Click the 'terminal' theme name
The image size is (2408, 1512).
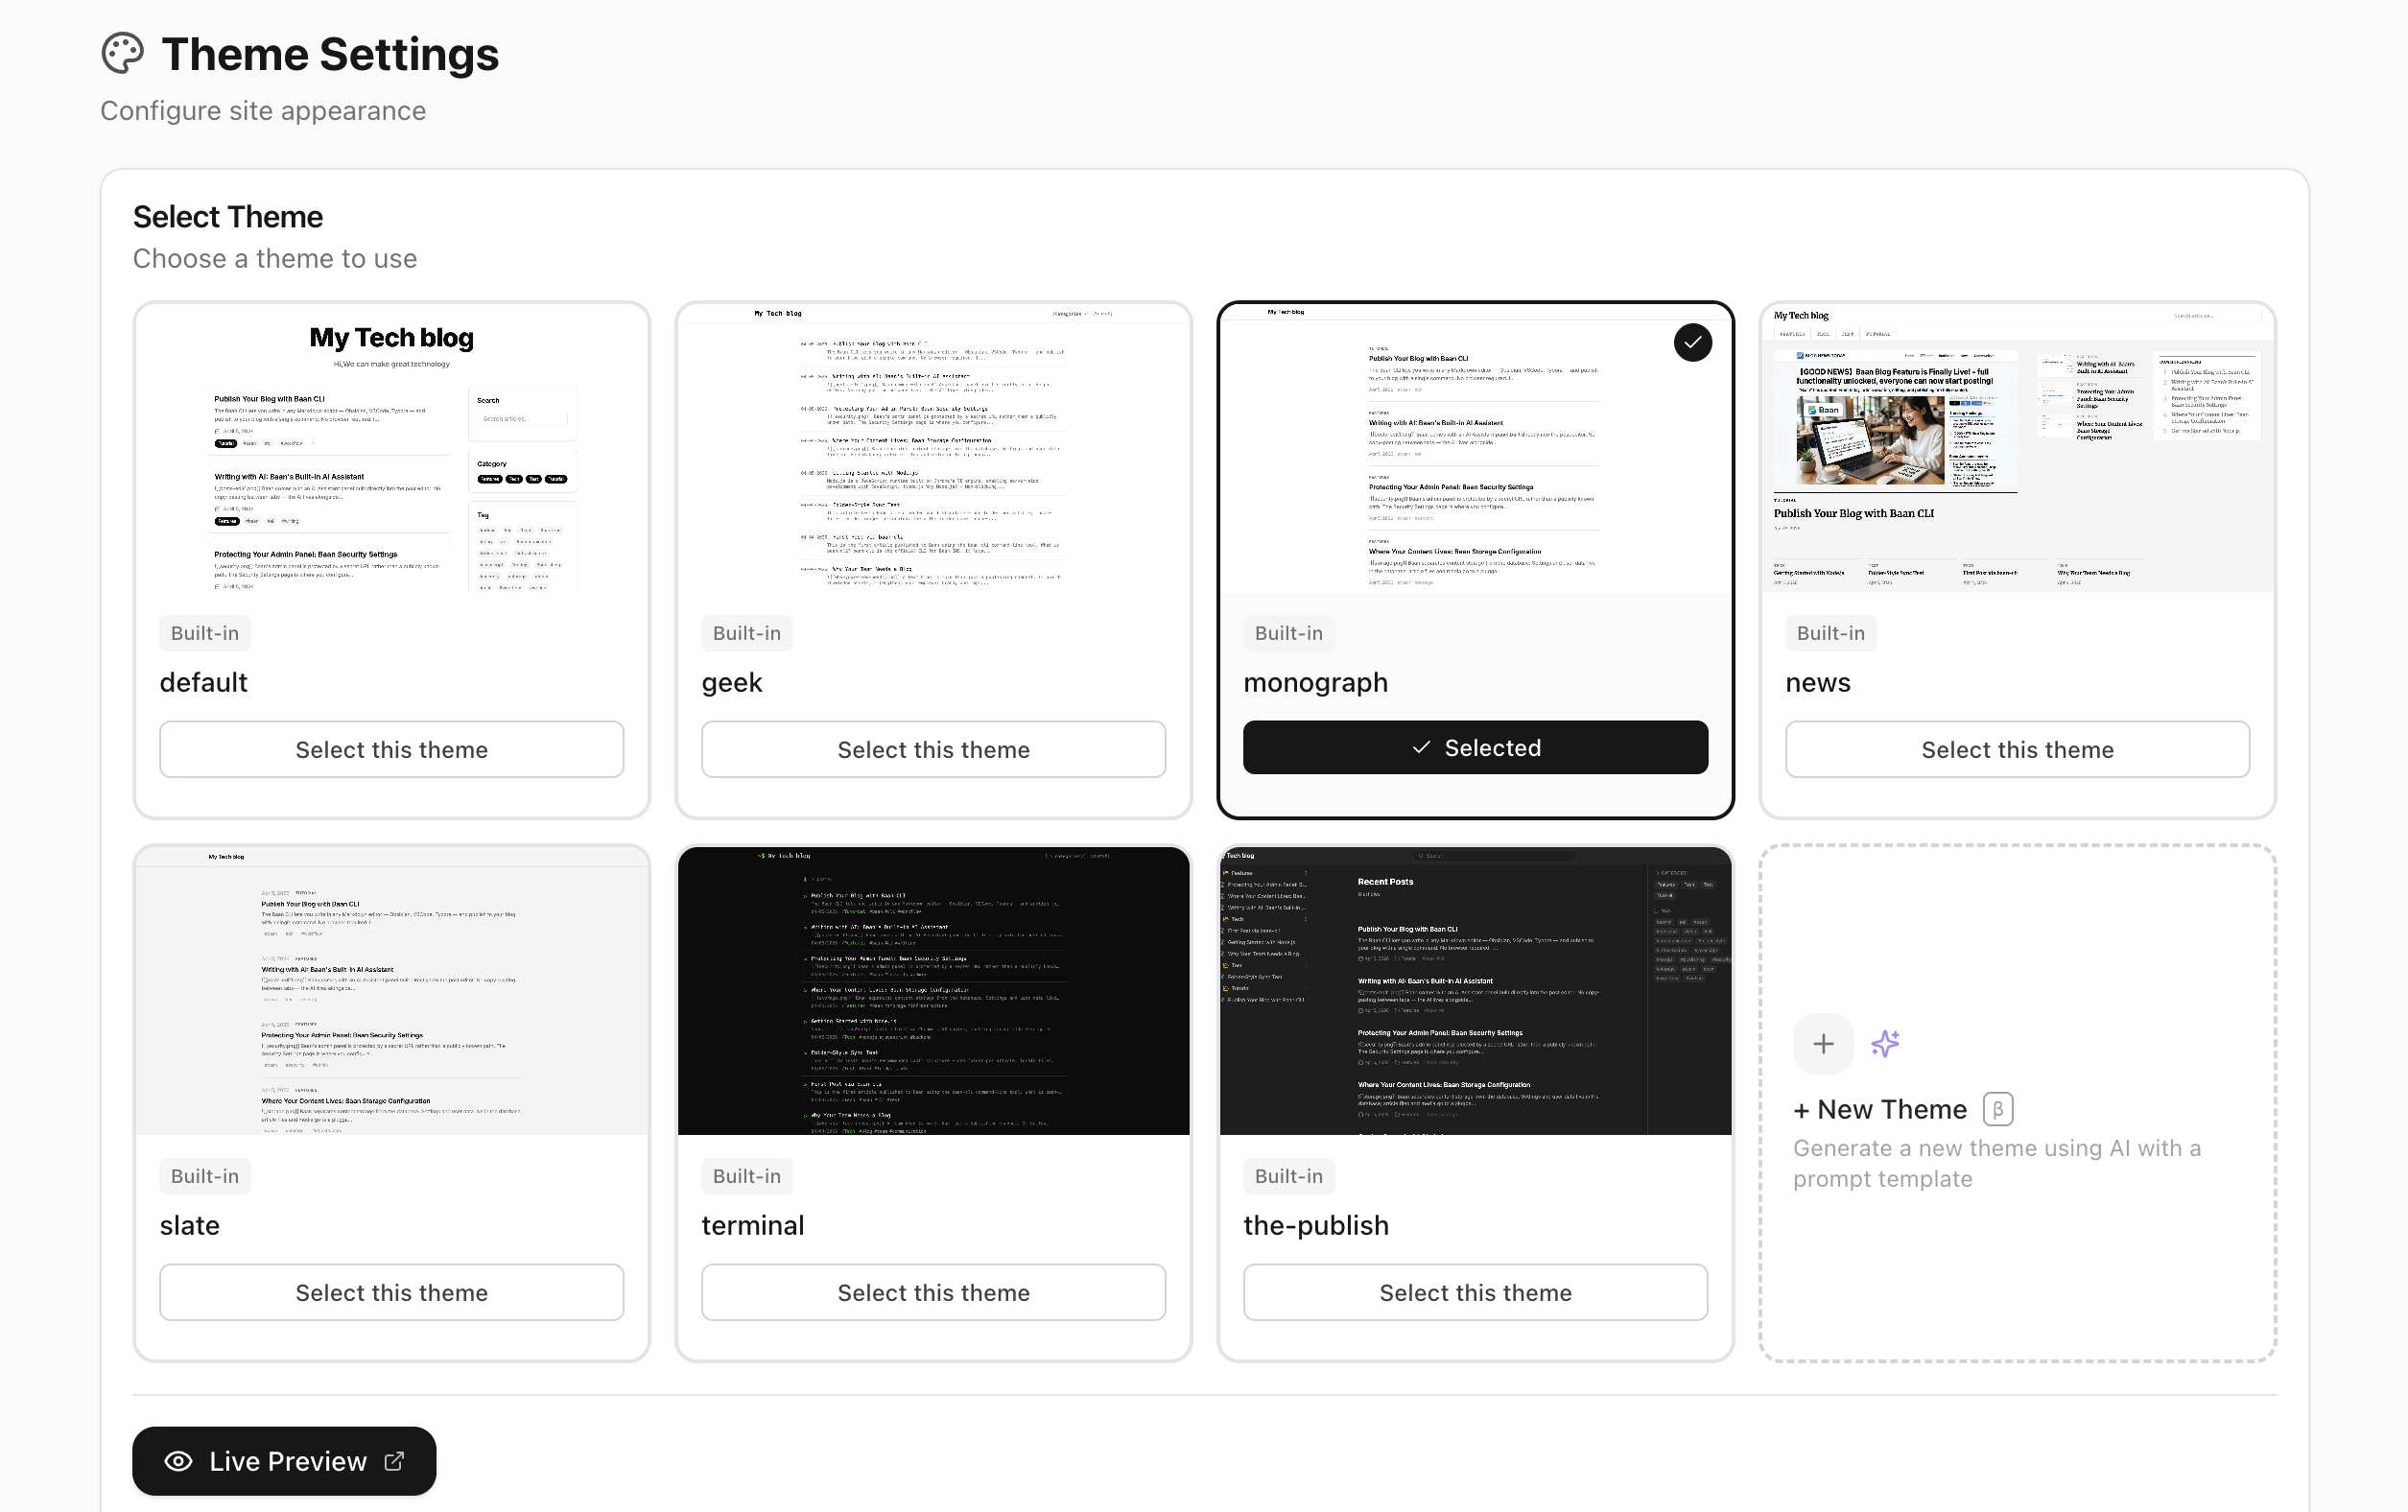753,1225
